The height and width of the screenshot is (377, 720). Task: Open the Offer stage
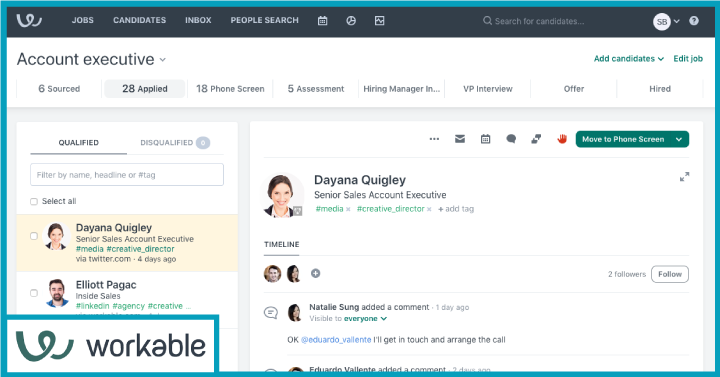pos(574,89)
